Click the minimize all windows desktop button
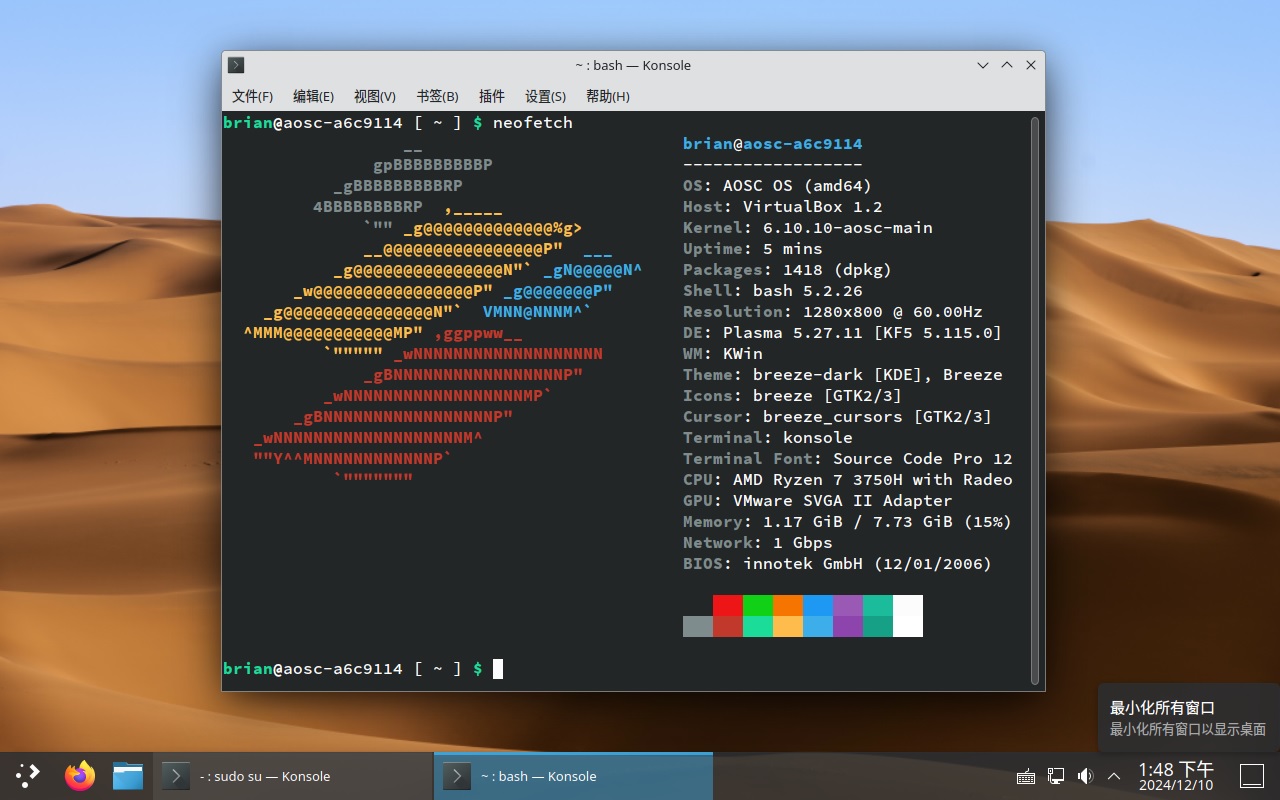The height and width of the screenshot is (800, 1280). pyautogui.click(x=1252, y=776)
